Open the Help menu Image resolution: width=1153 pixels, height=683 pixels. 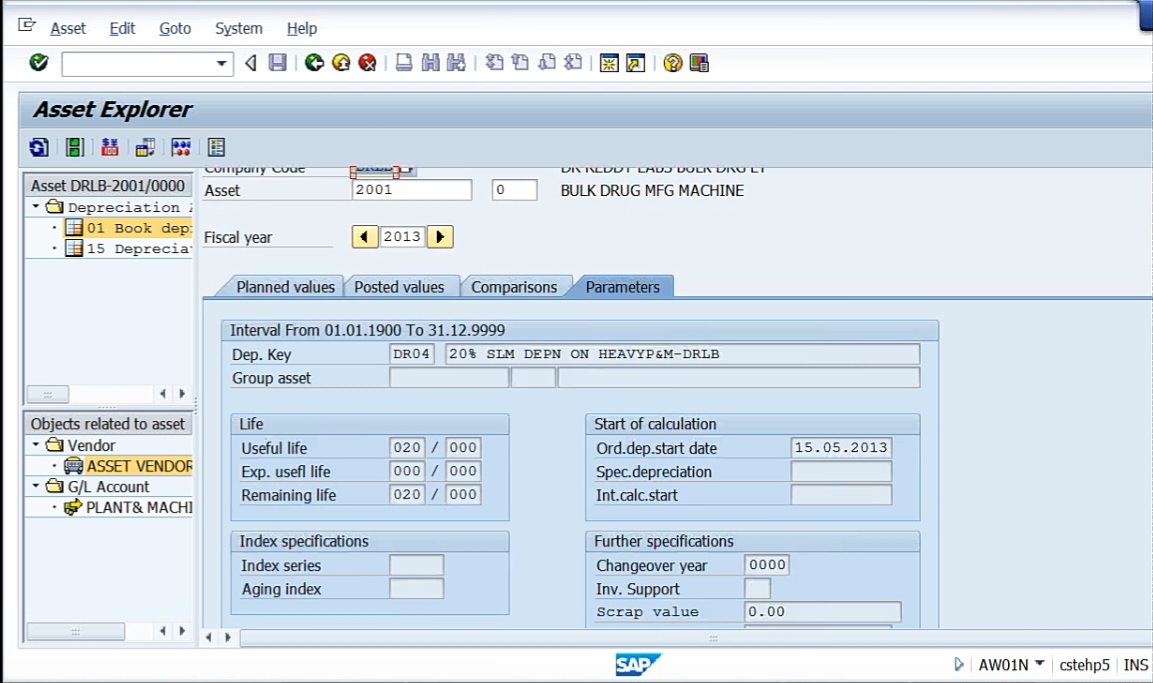(301, 29)
